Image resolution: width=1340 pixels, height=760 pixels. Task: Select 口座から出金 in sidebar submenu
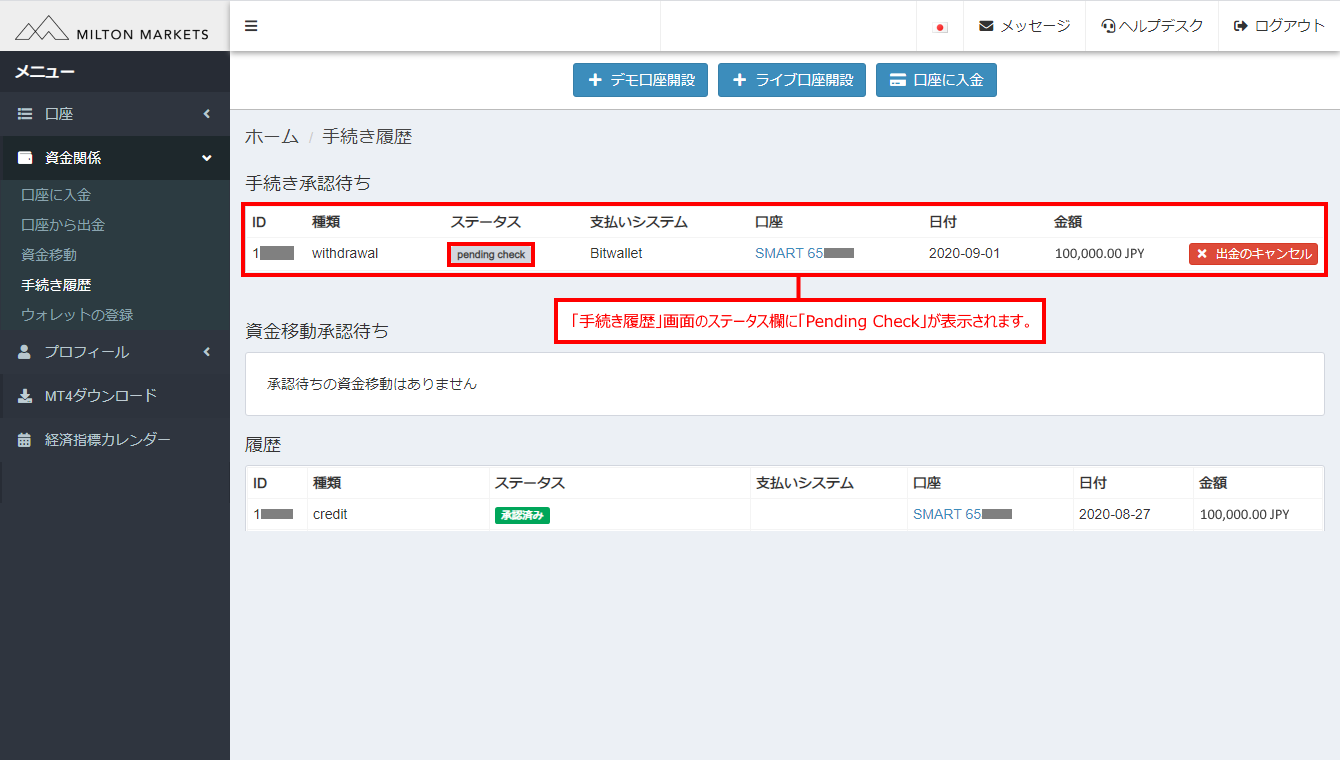pyautogui.click(x=63, y=225)
